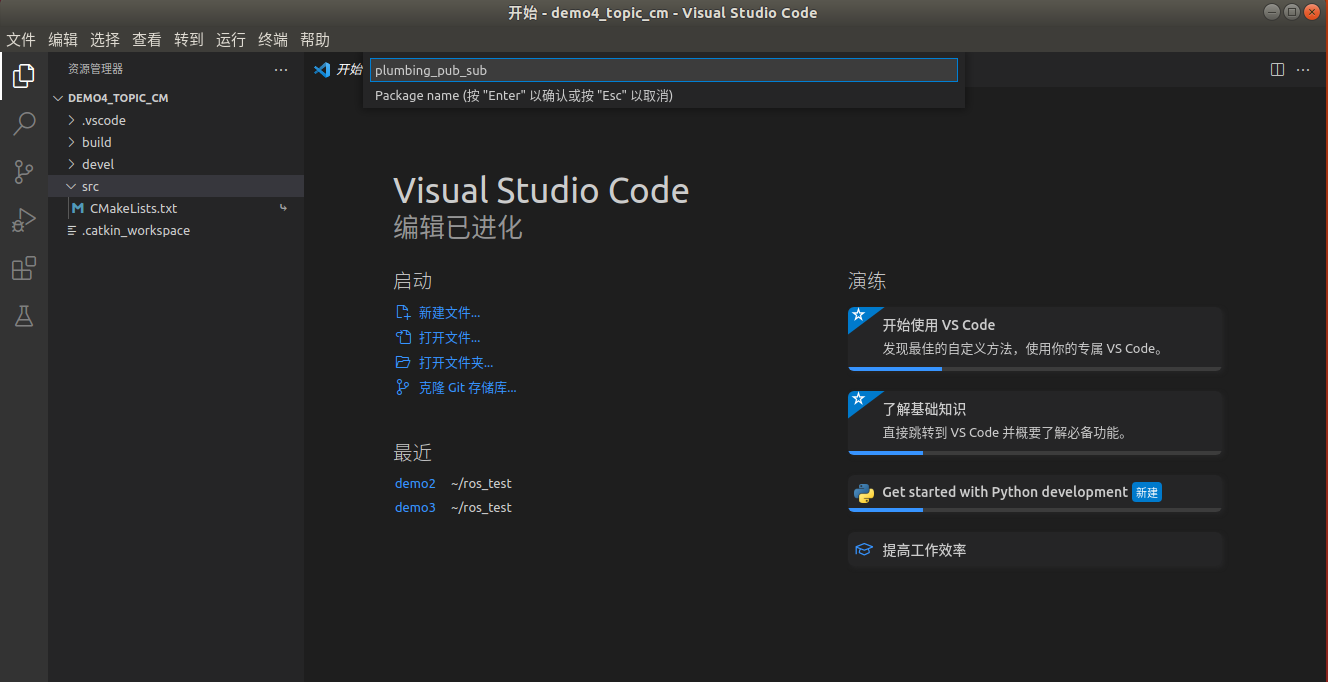Open the 了解基础知识 walkthrough
Screen dimensions: 1328x682
1035,423
